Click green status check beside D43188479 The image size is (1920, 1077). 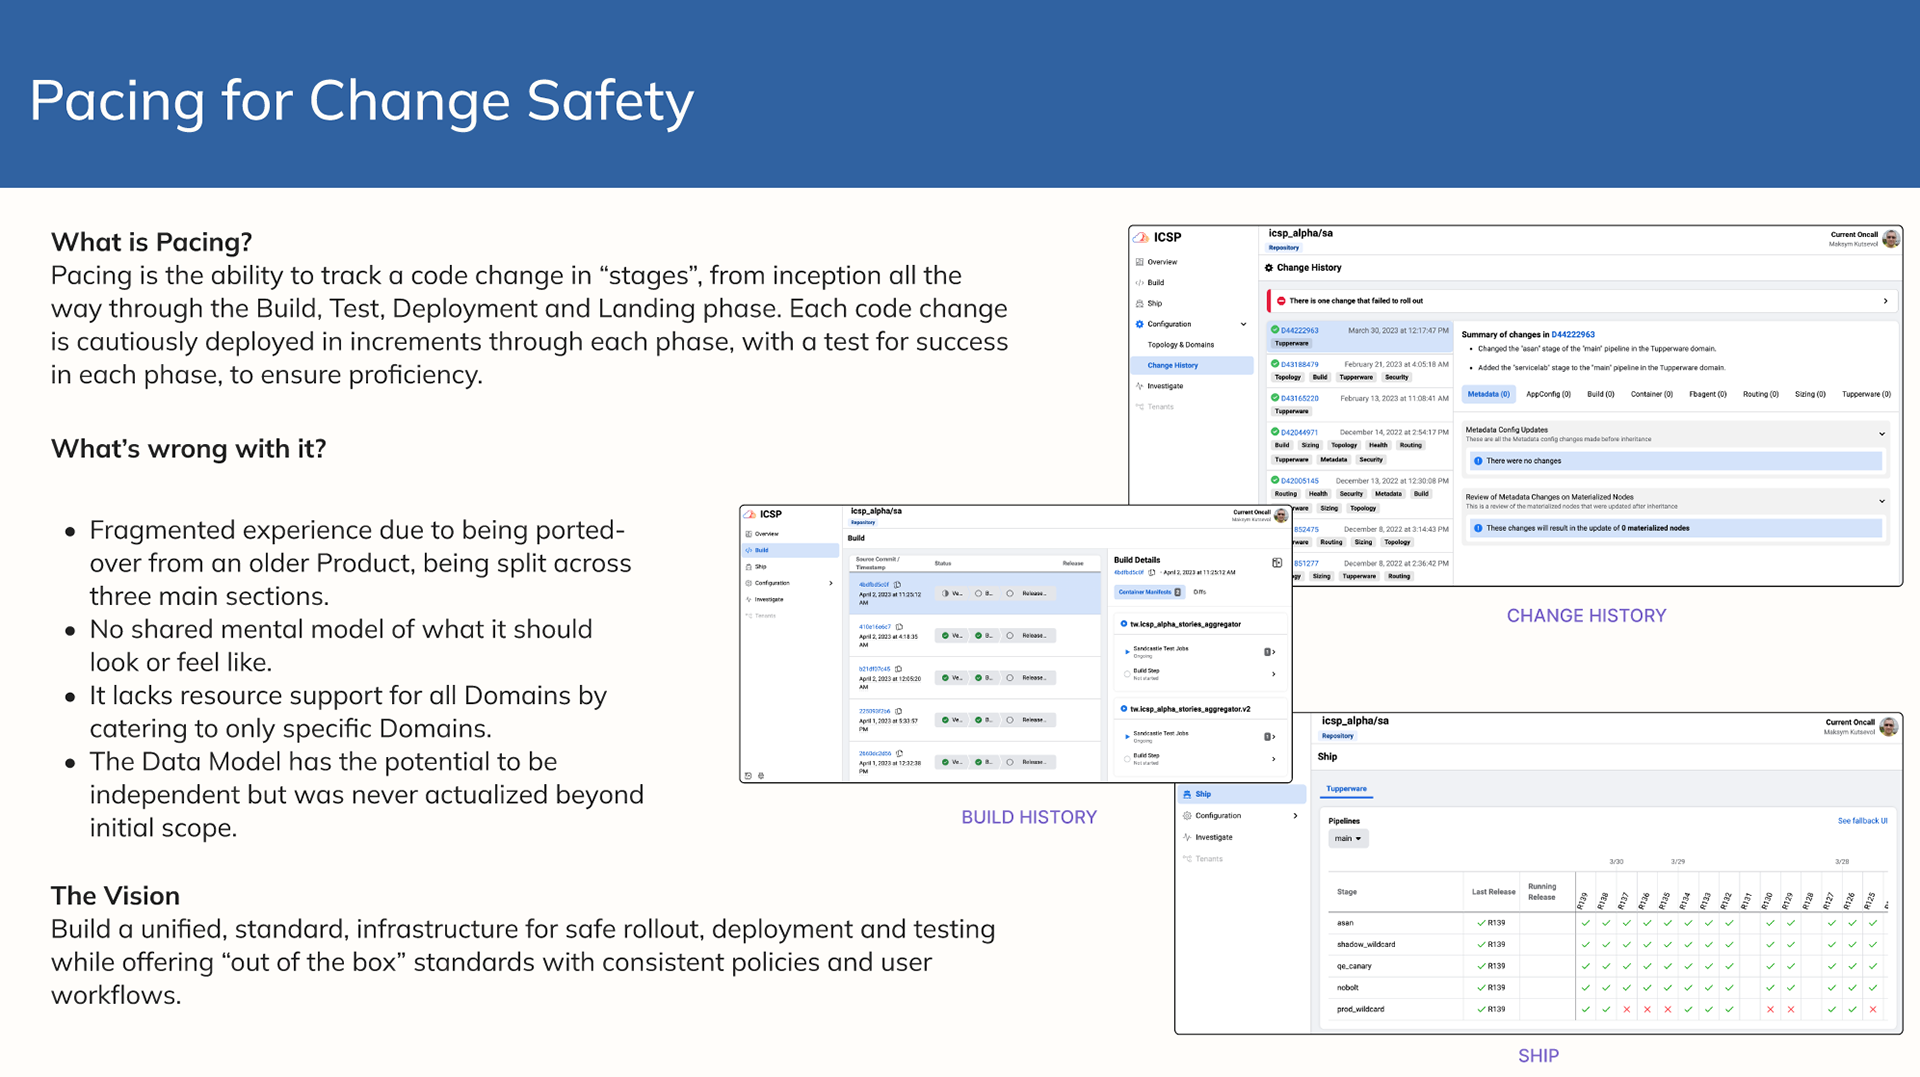(1275, 364)
